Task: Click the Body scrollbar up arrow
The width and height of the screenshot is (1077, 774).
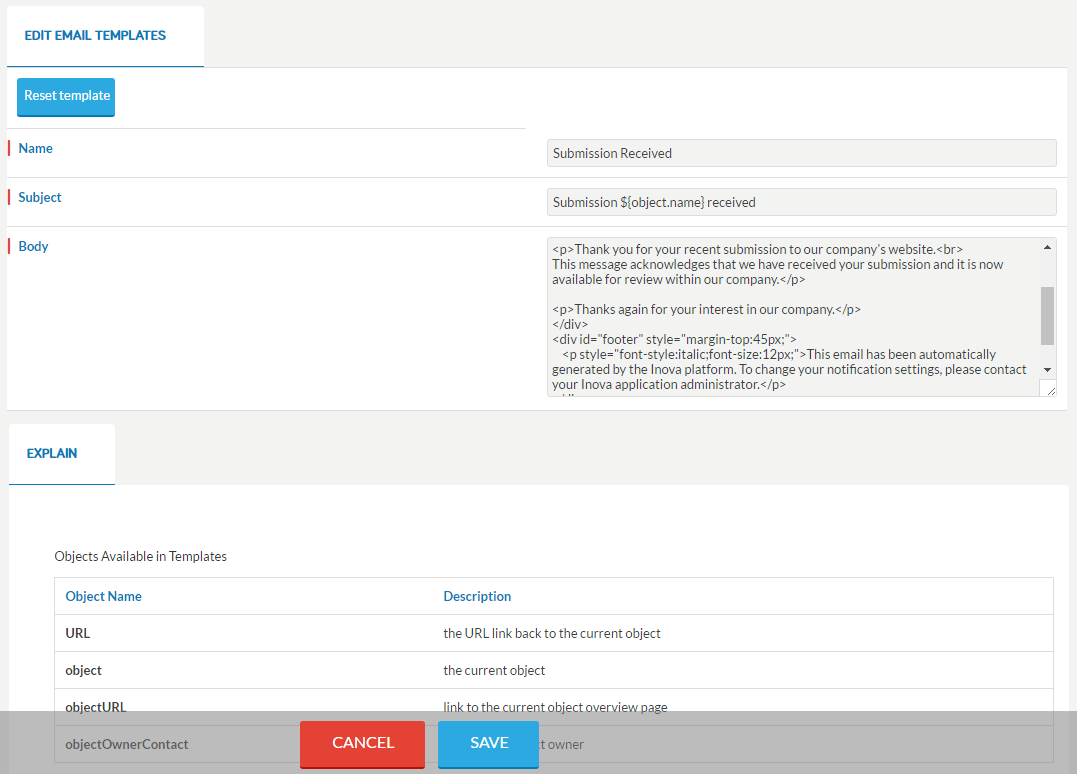Action: pyautogui.click(x=1047, y=247)
